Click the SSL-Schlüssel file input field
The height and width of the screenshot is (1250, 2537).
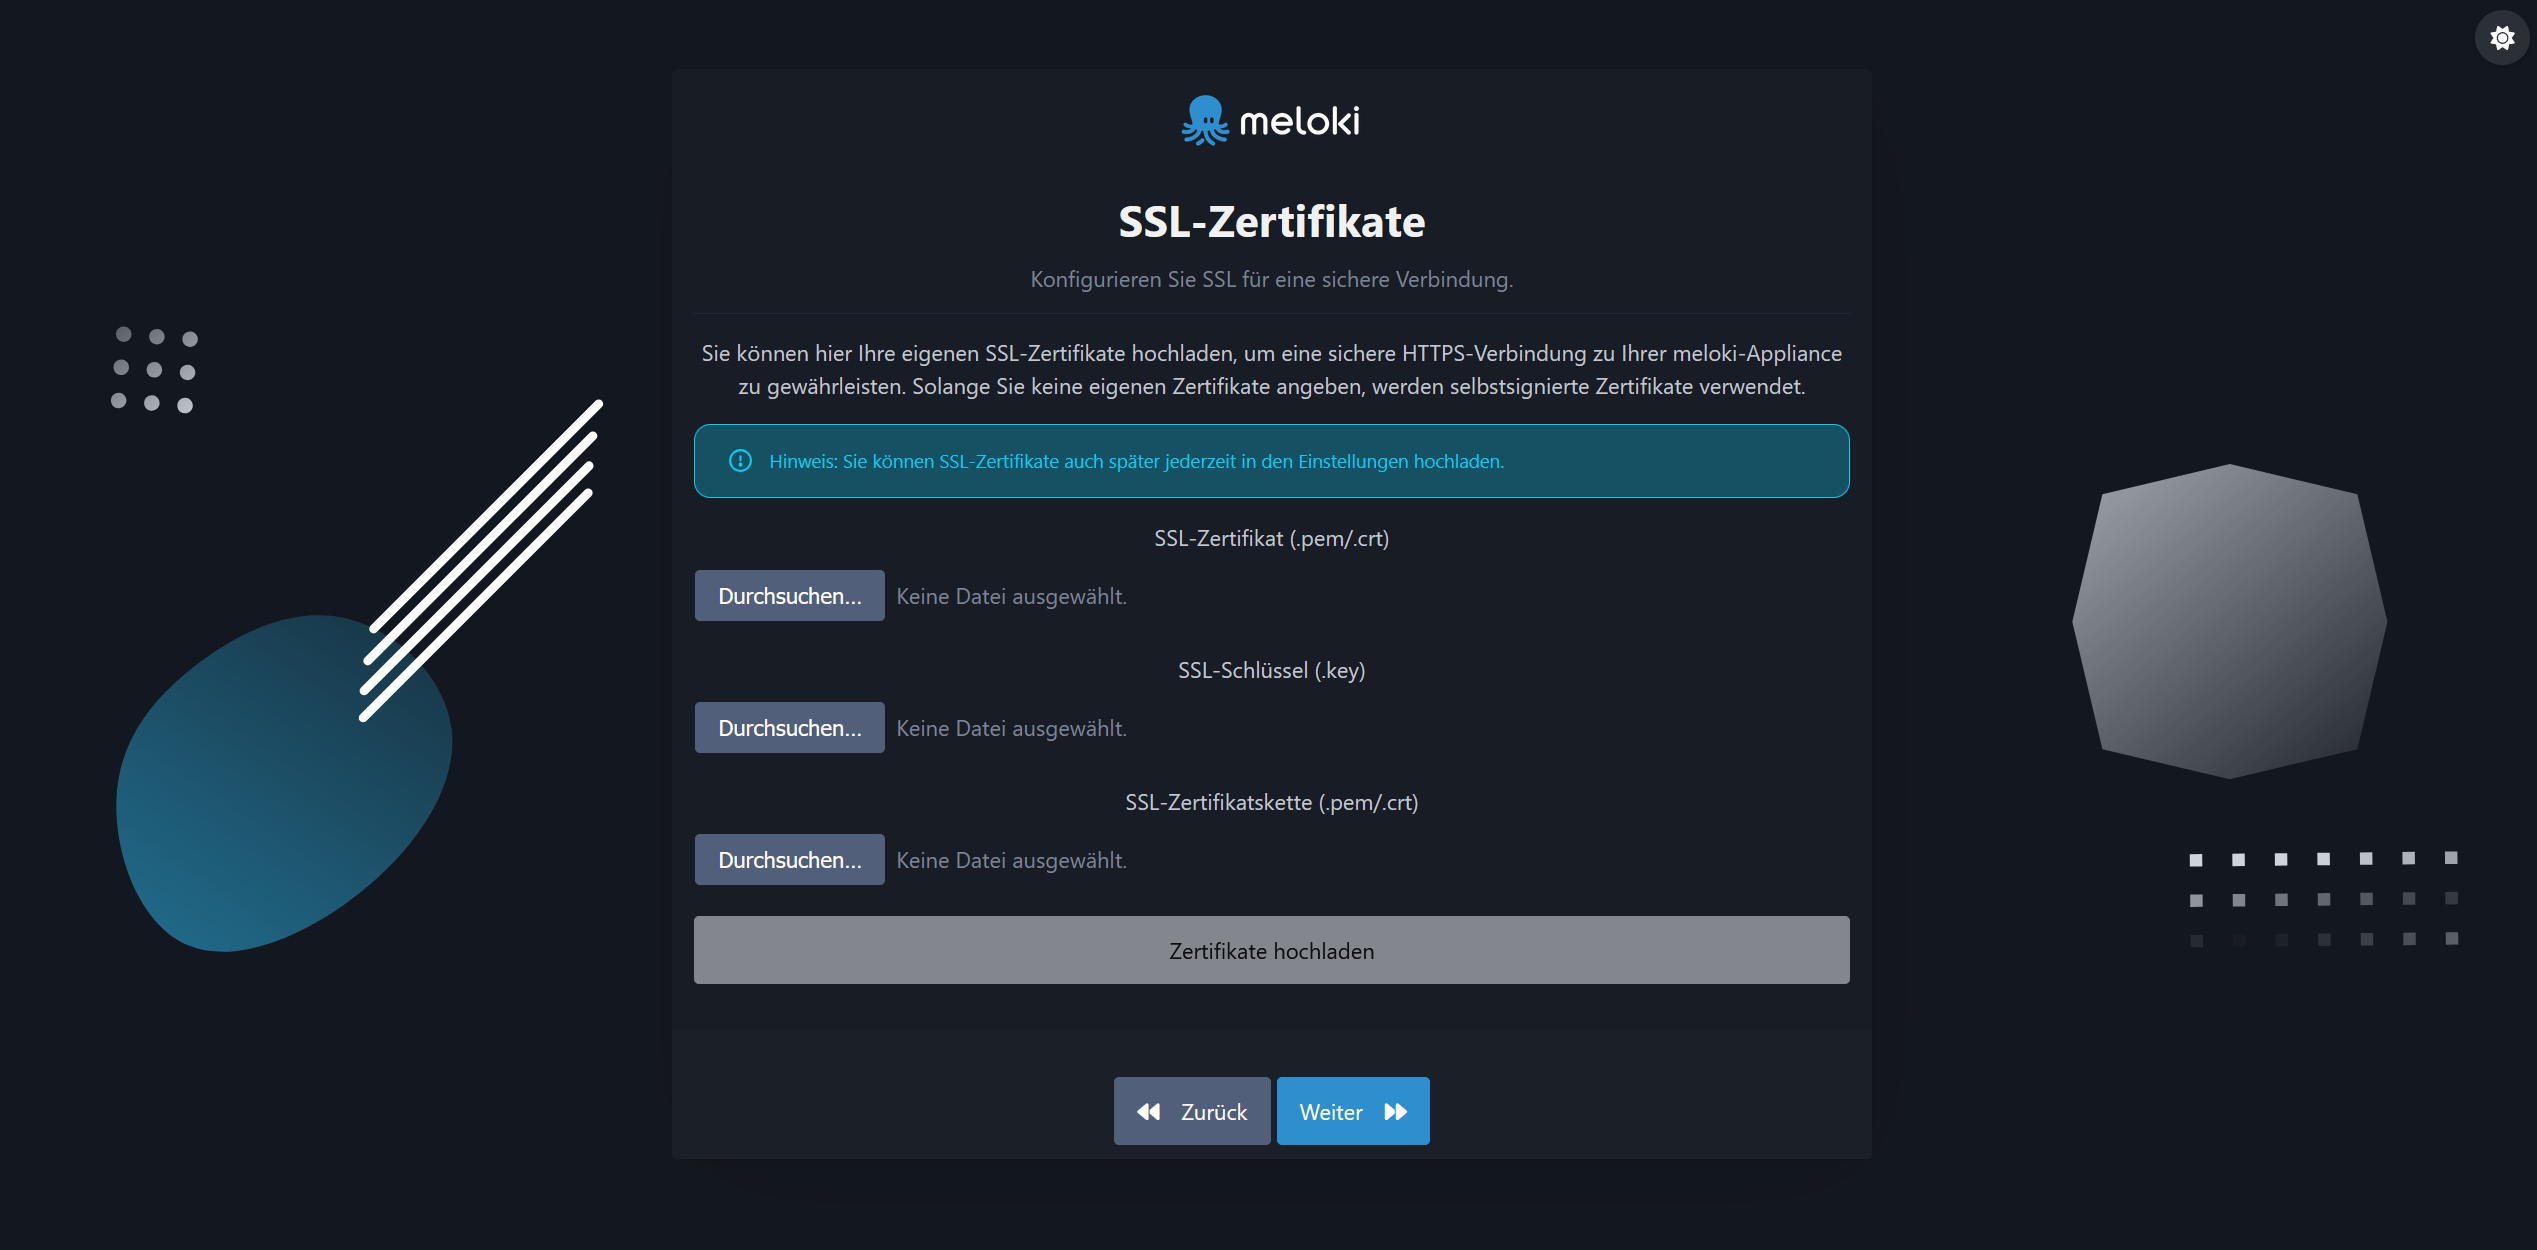click(1011, 727)
